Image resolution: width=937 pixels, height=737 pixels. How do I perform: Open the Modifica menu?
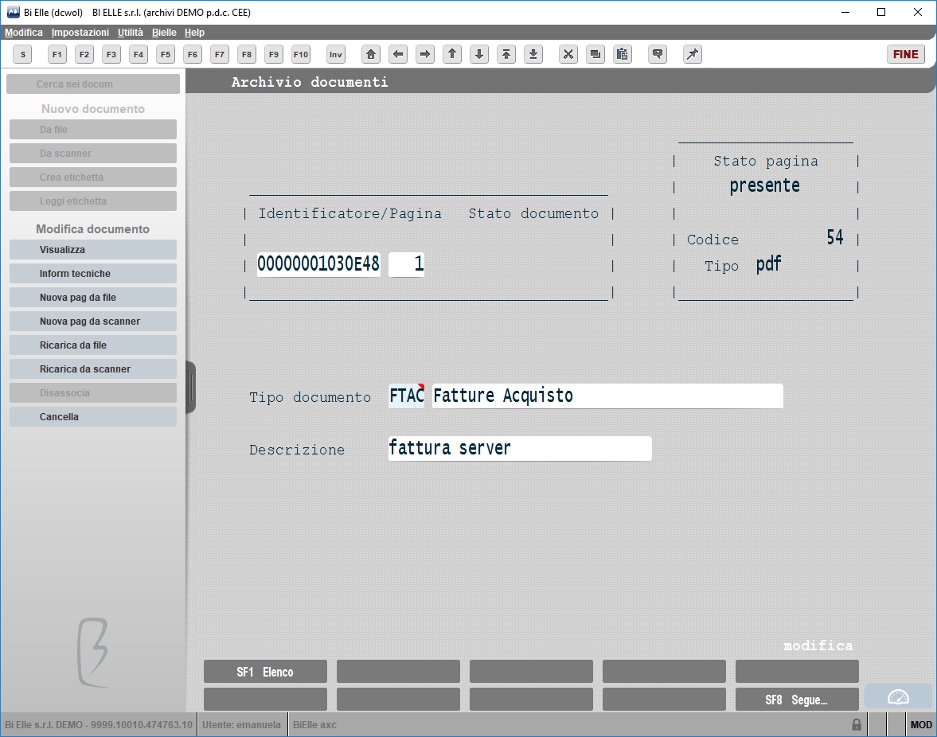(x=24, y=32)
